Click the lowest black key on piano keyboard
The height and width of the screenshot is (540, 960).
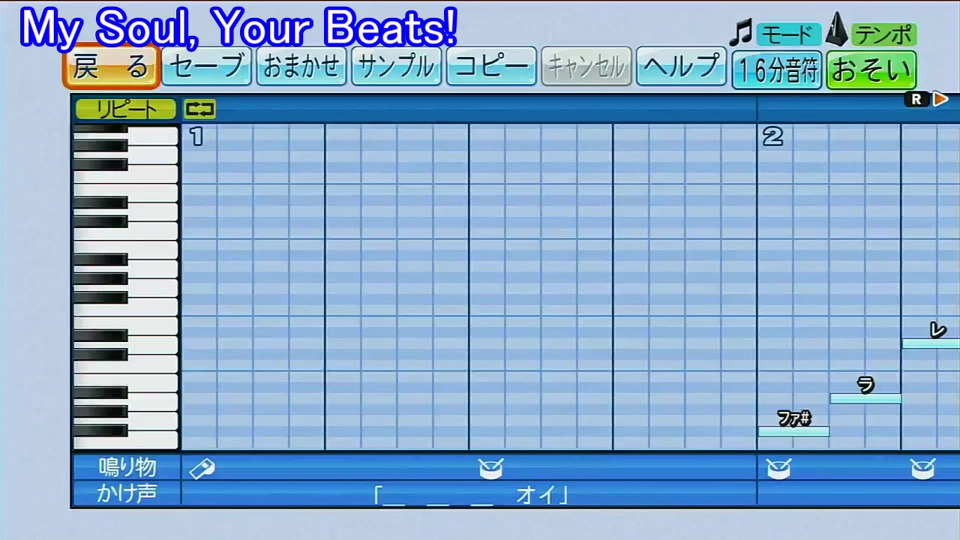[101, 430]
